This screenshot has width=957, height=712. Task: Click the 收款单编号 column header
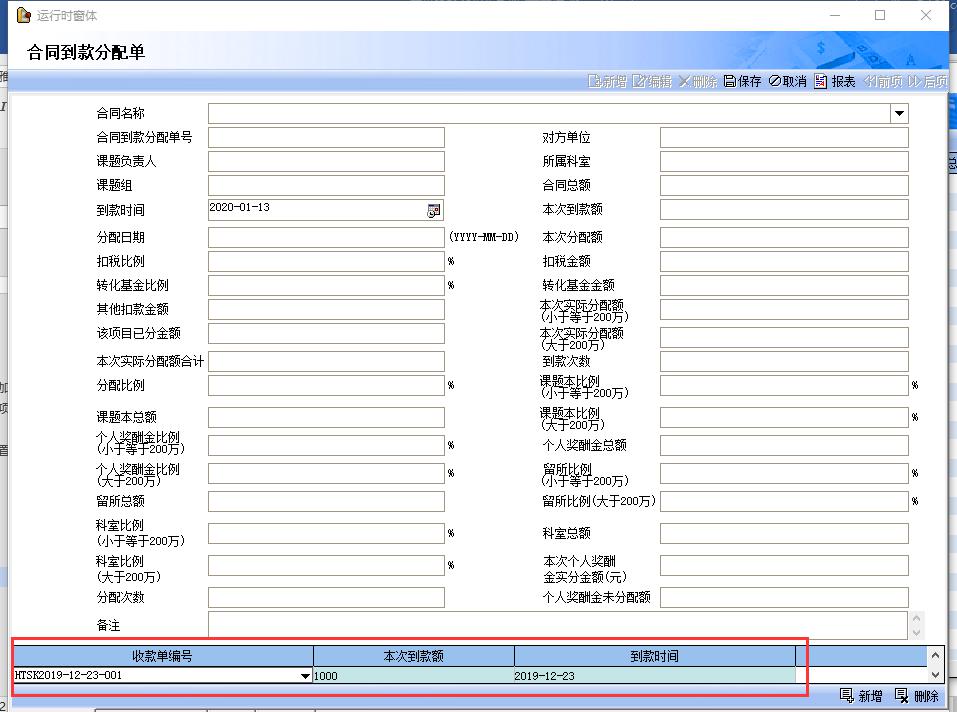tap(162, 656)
